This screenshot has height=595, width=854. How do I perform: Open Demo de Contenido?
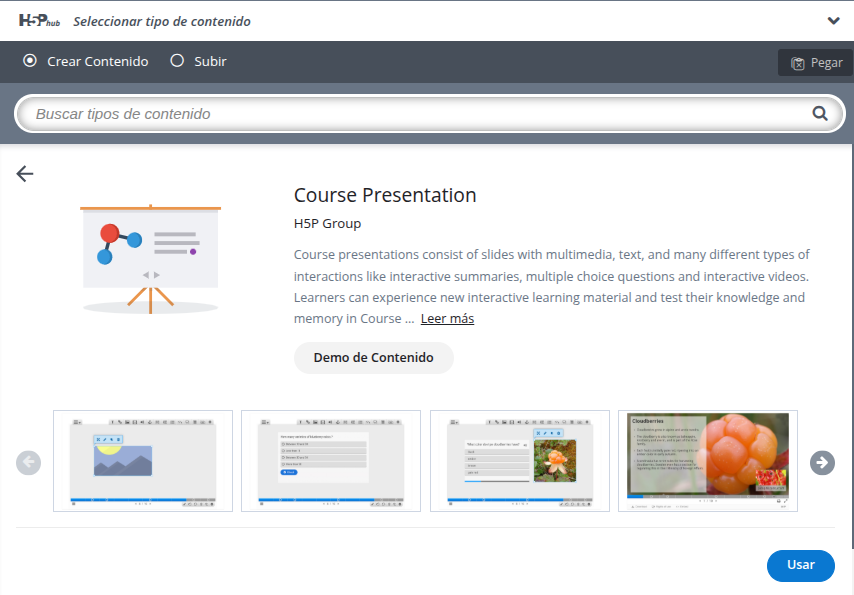point(374,358)
